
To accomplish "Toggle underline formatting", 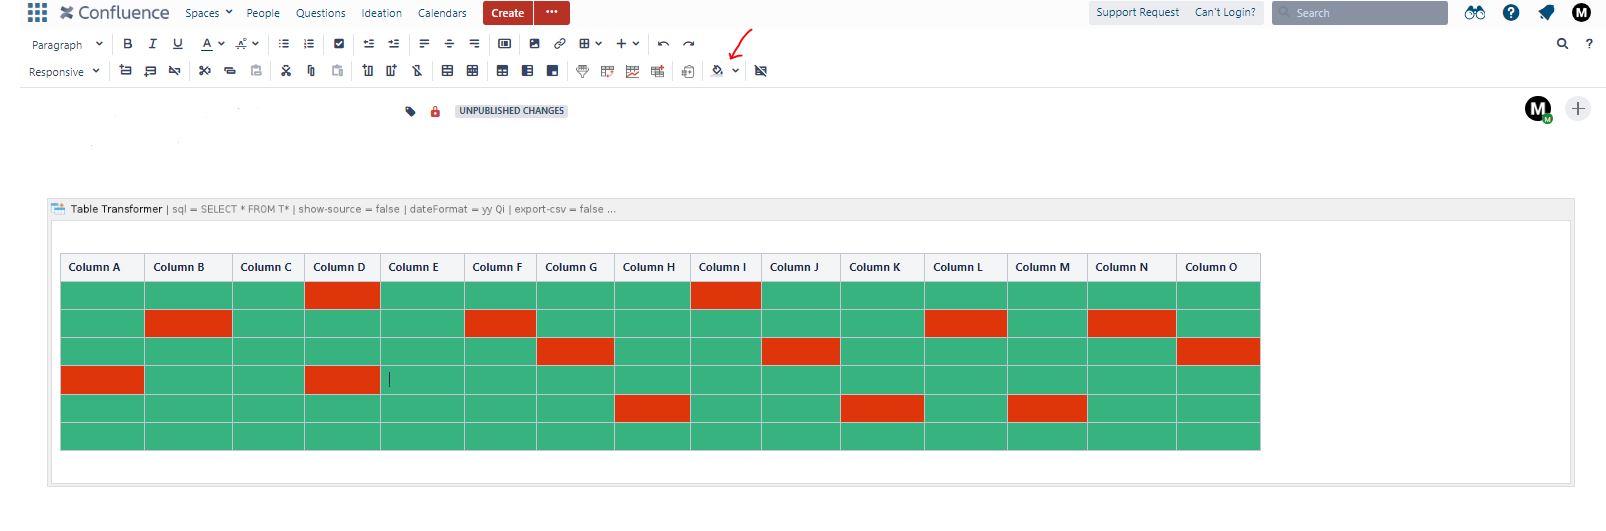I will [178, 44].
